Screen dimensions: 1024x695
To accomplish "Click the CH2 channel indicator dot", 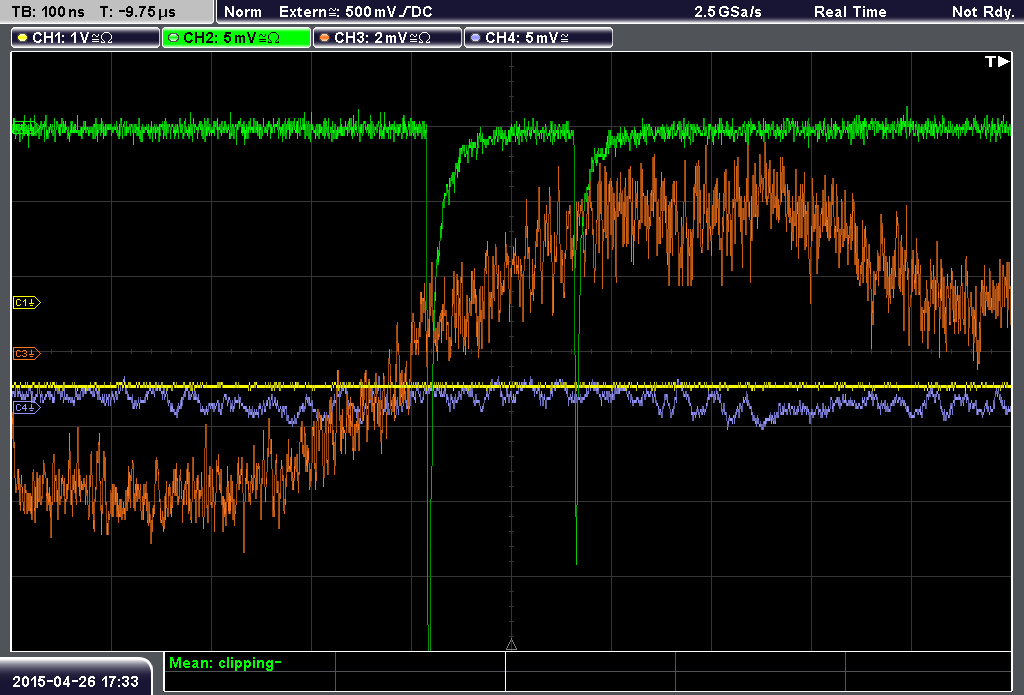I will click(174, 38).
